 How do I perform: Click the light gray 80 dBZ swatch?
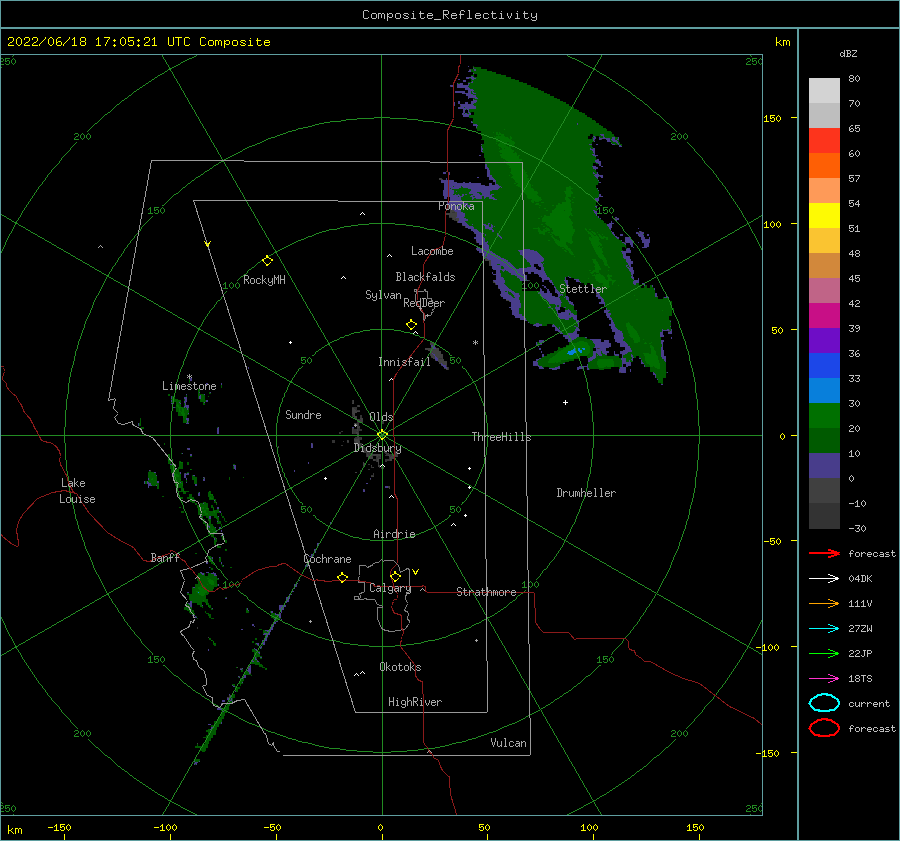pyautogui.click(x=824, y=91)
